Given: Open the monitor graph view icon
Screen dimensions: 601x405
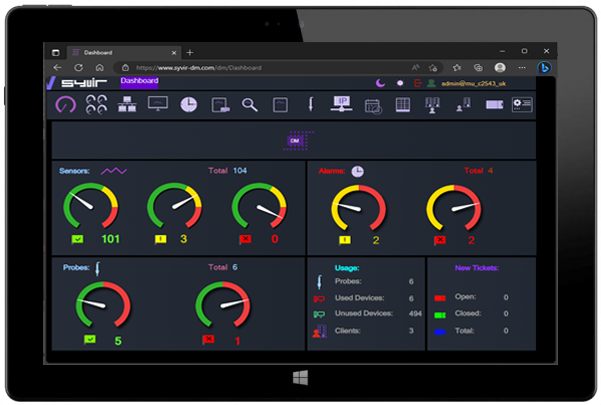Looking at the screenshot, I should point(158,104).
